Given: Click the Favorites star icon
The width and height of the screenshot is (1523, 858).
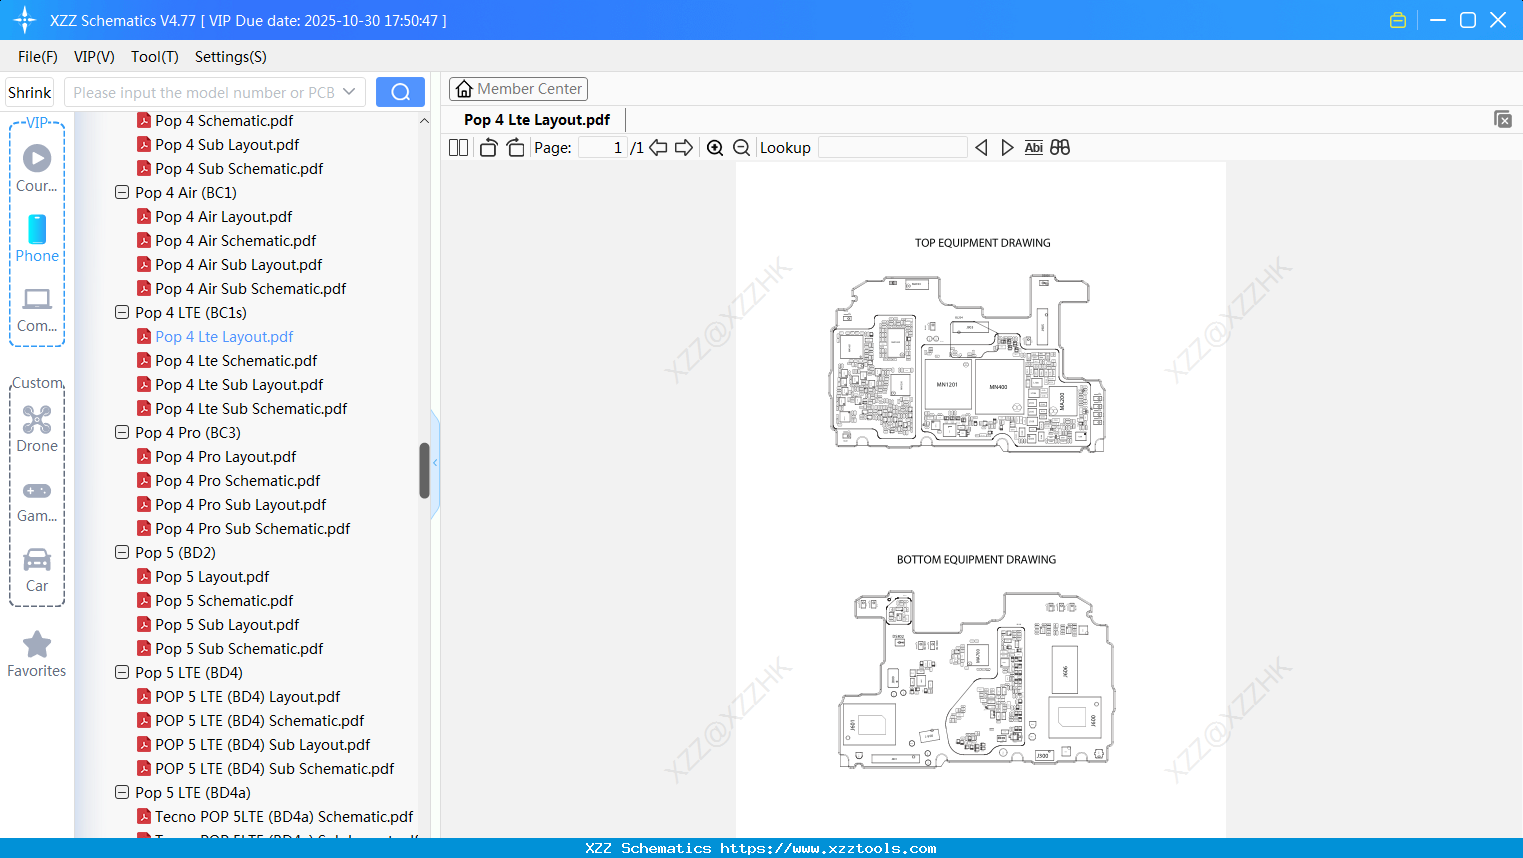Looking at the screenshot, I should pyautogui.click(x=37, y=645).
